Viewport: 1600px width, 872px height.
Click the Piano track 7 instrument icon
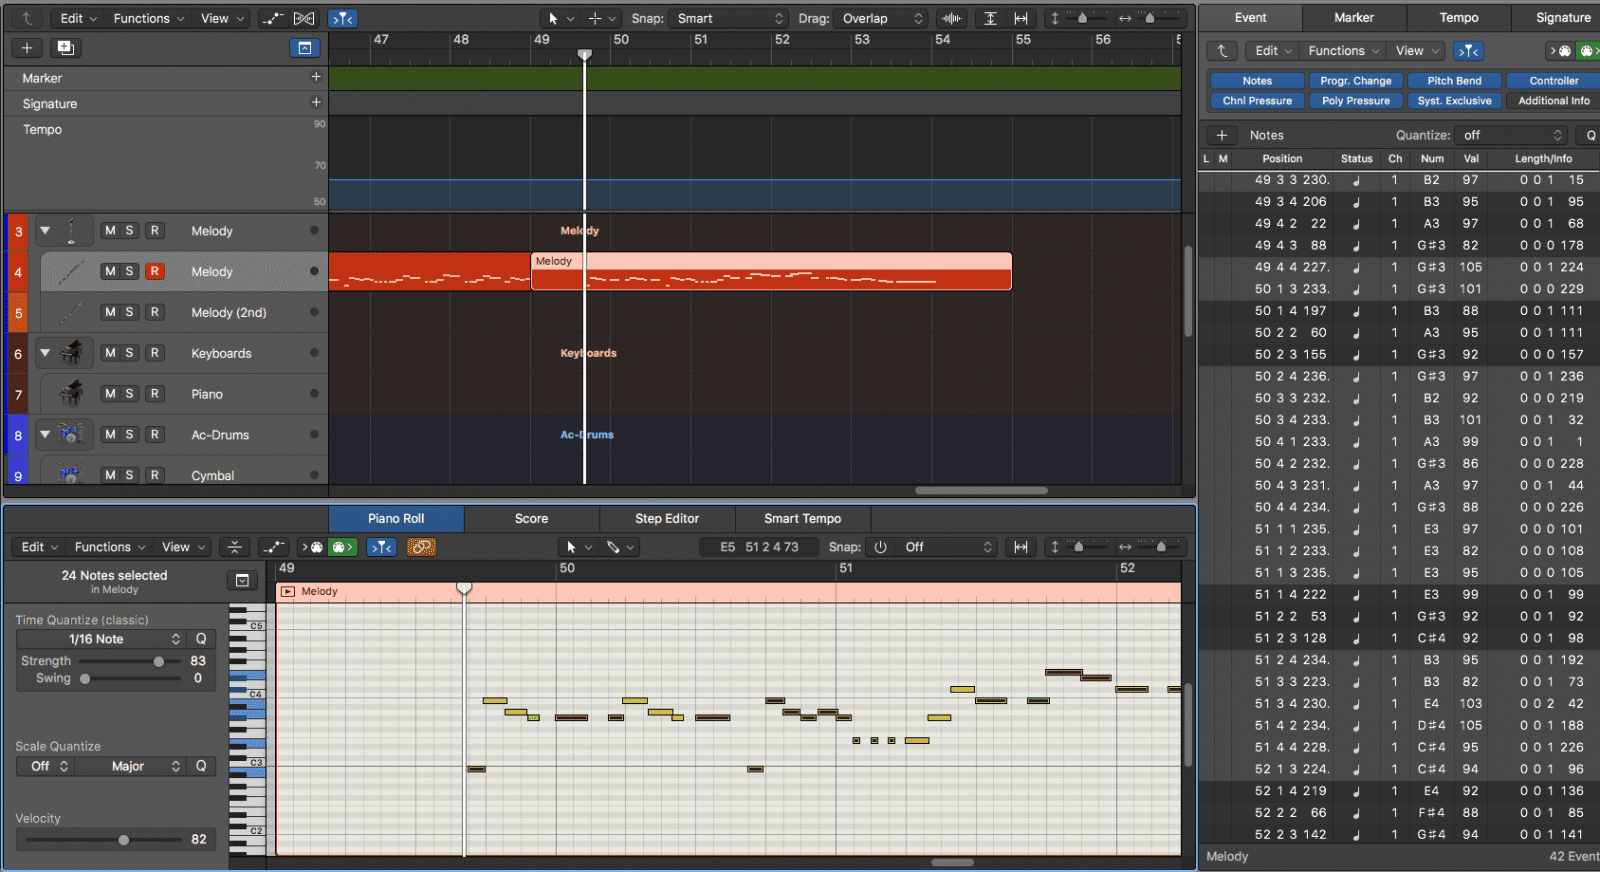(x=71, y=394)
